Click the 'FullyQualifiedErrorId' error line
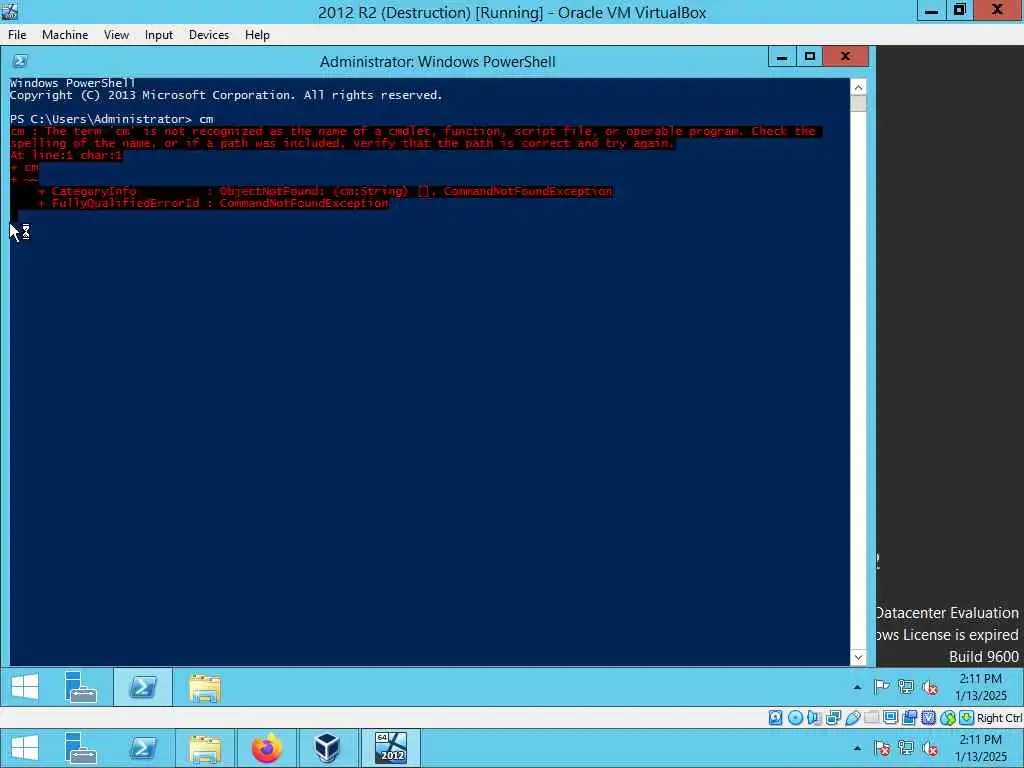The width and height of the screenshot is (1024, 768). pyautogui.click(x=214, y=203)
